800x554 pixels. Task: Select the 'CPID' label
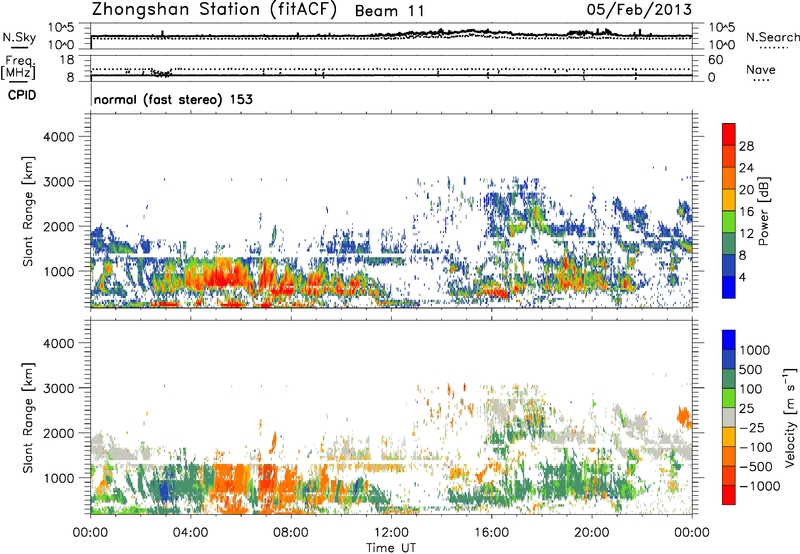click(22, 95)
